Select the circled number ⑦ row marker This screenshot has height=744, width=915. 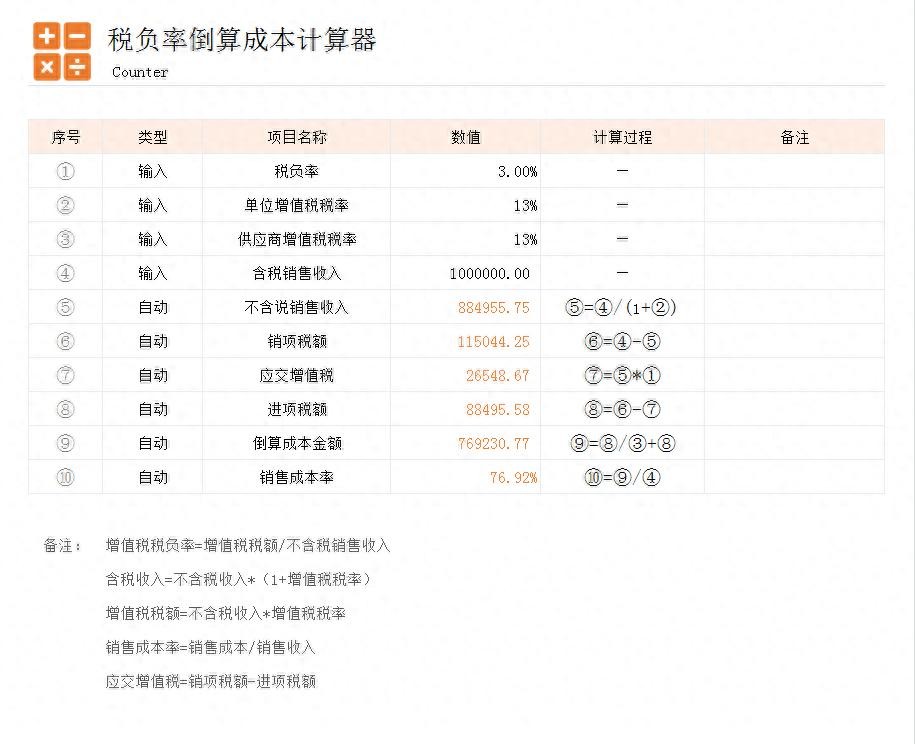tap(66, 375)
